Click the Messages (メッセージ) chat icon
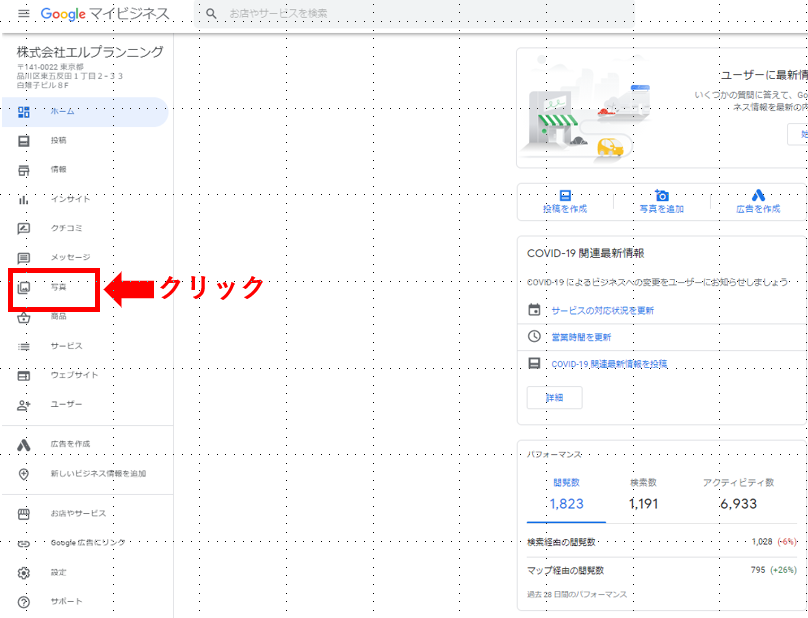 (x=24, y=258)
